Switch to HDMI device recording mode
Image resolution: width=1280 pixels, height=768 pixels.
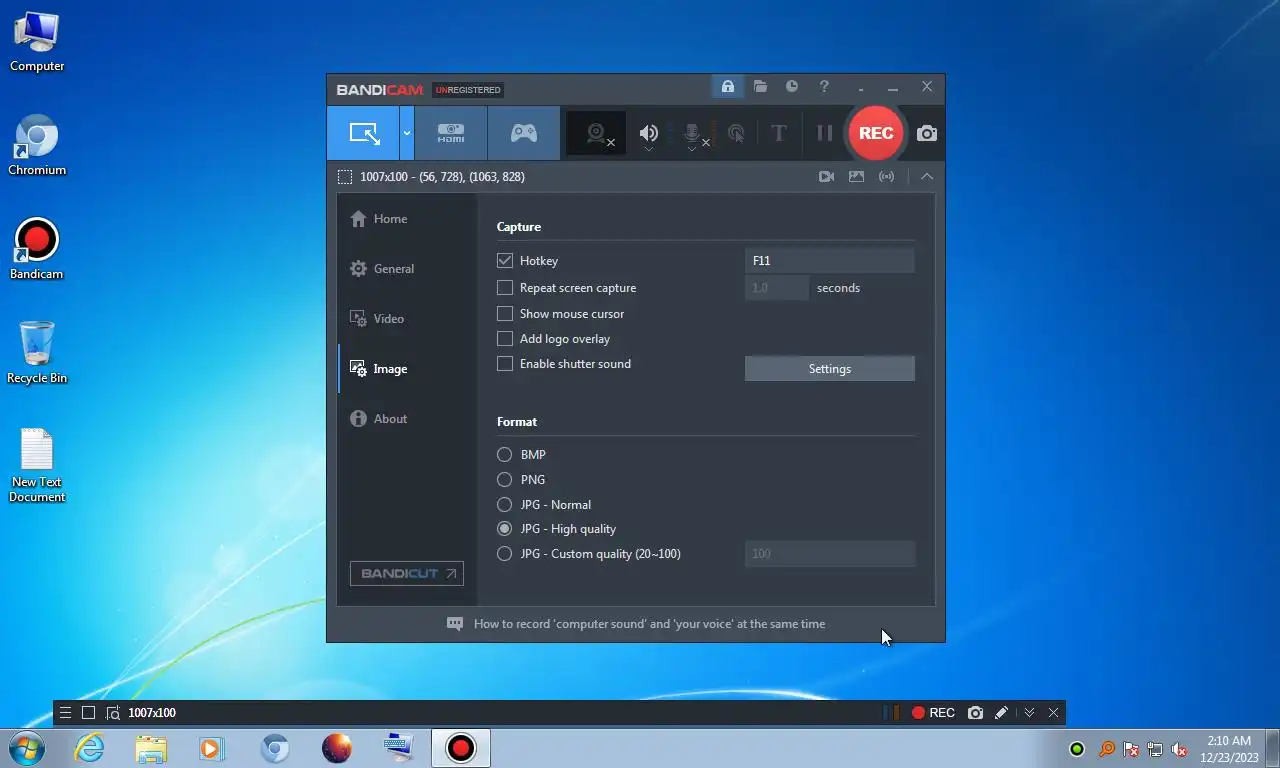tap(451, 133)
